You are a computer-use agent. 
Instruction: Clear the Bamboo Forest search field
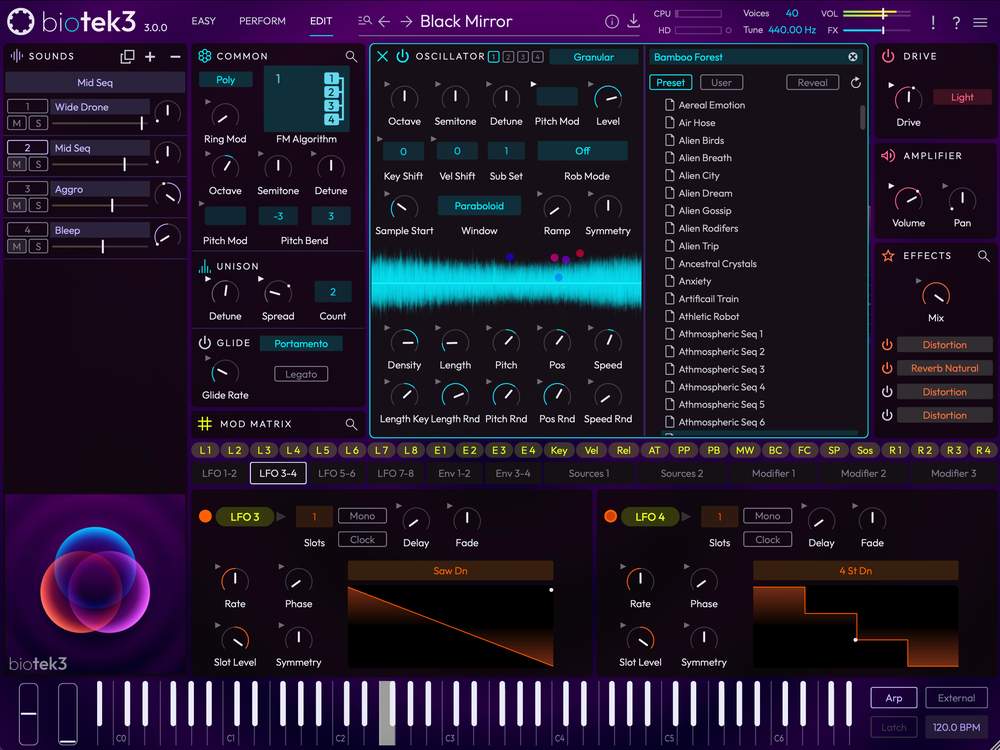(853, 57)
